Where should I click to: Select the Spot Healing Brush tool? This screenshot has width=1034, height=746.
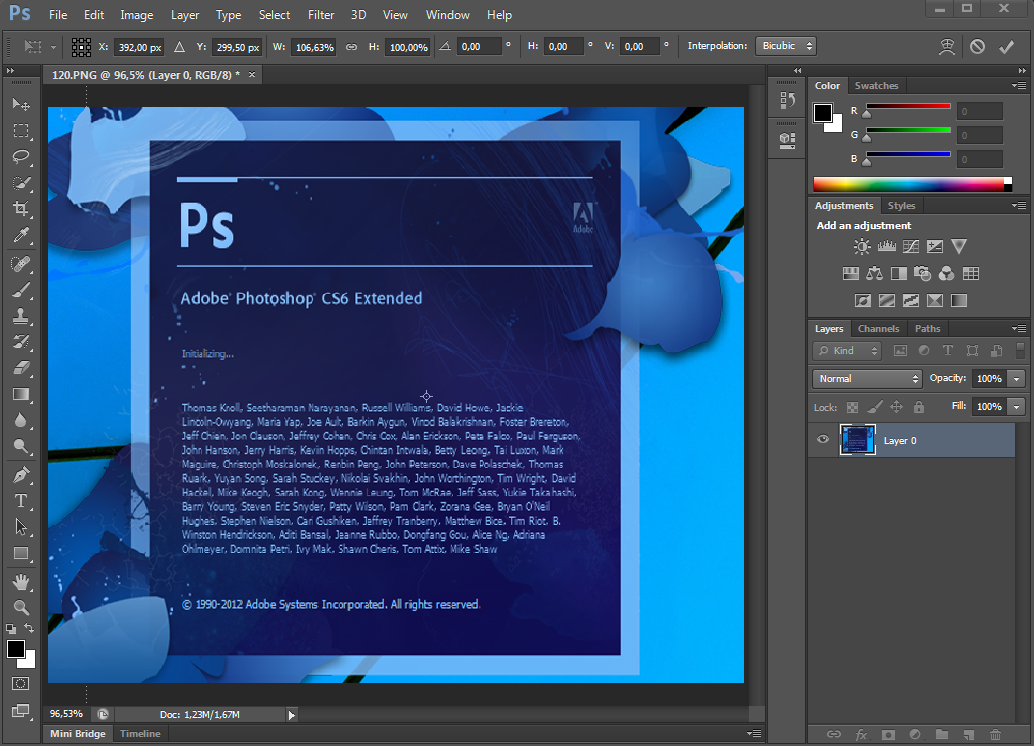point(21,264)
